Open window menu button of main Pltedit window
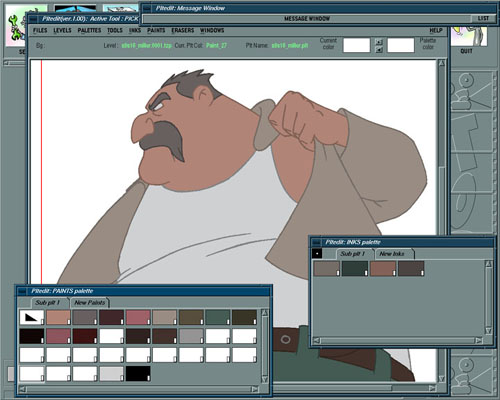 coord(33,19)
